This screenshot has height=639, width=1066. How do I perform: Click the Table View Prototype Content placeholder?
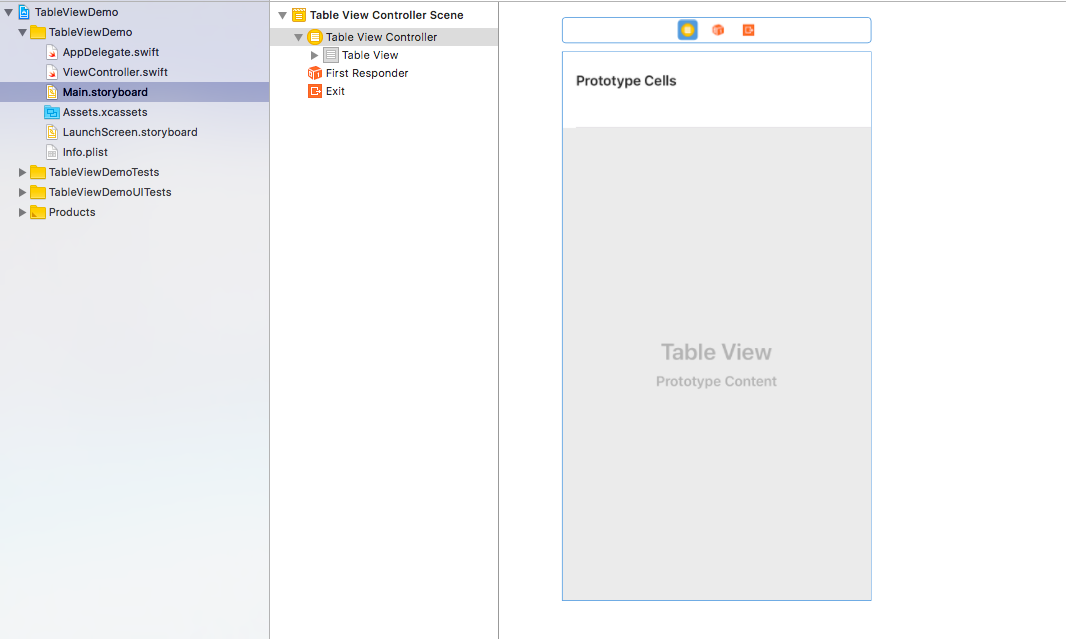click(716, 365)
